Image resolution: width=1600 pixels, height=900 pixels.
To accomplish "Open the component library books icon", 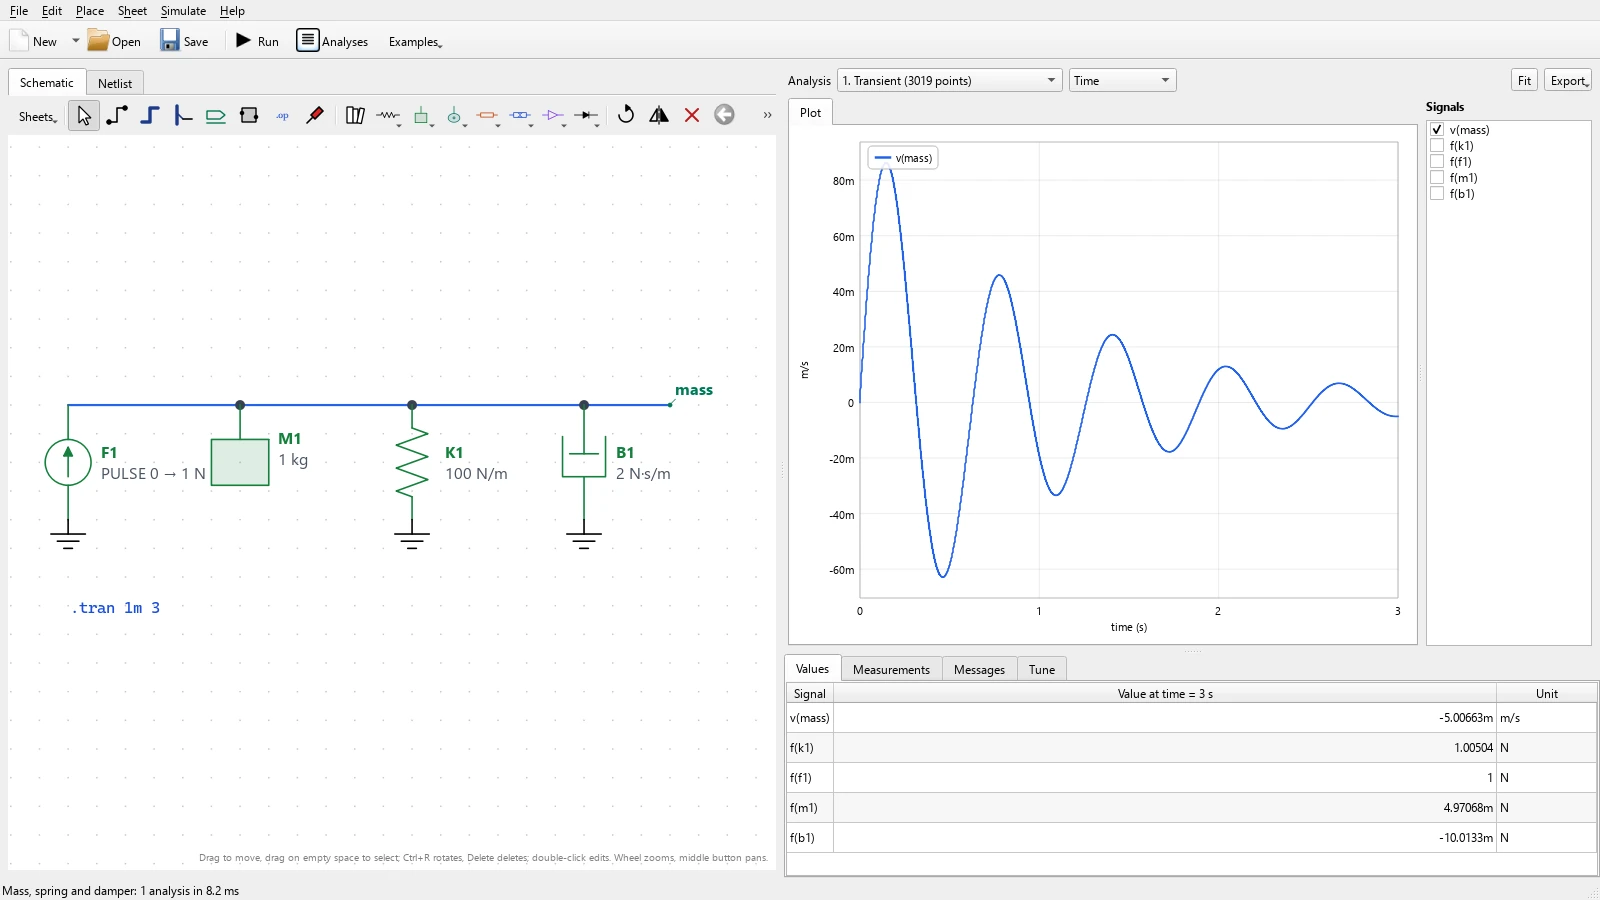I will pyautogui.click(x=355, y=116).
